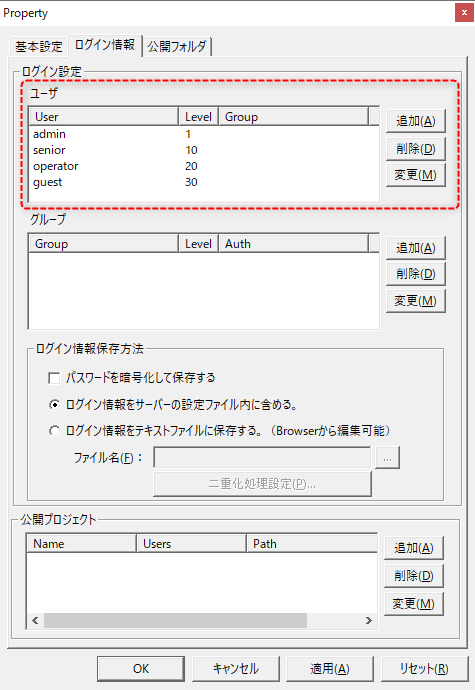Select radio to include login info in server config
Viewport: 475px width, 690px height.
tap(54, 404)
